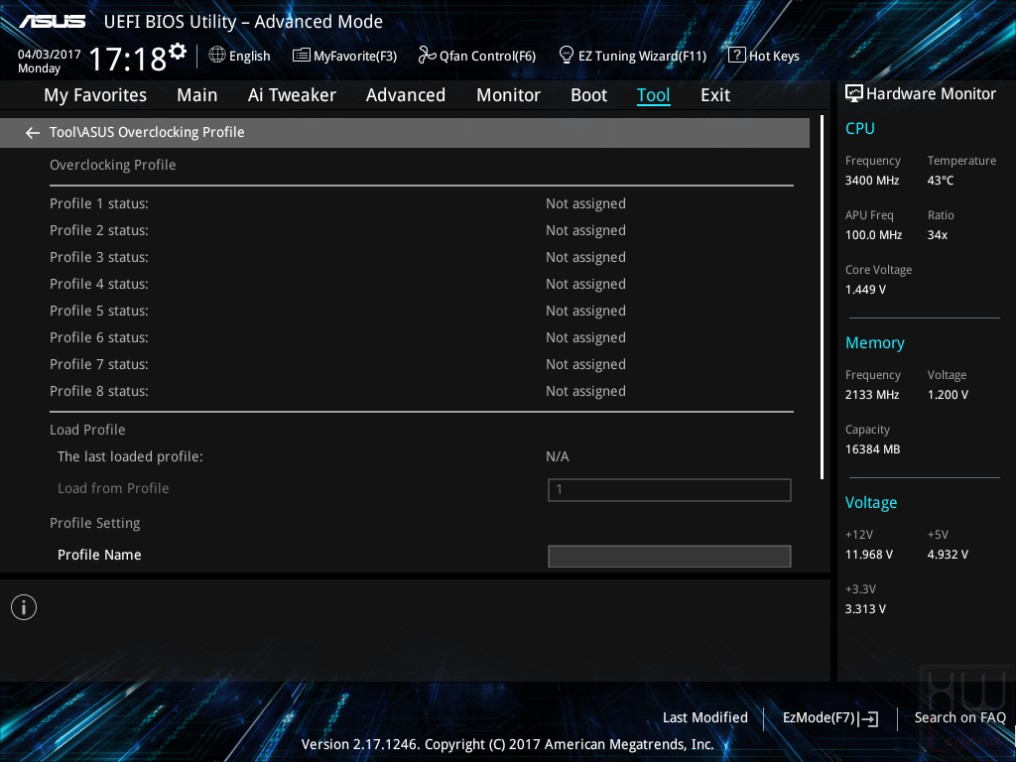This screenshot has height=762, width=1016.
Task: Click 'The last loaded profile:' label
Action: pyautogui.click(x=130, y=457)
